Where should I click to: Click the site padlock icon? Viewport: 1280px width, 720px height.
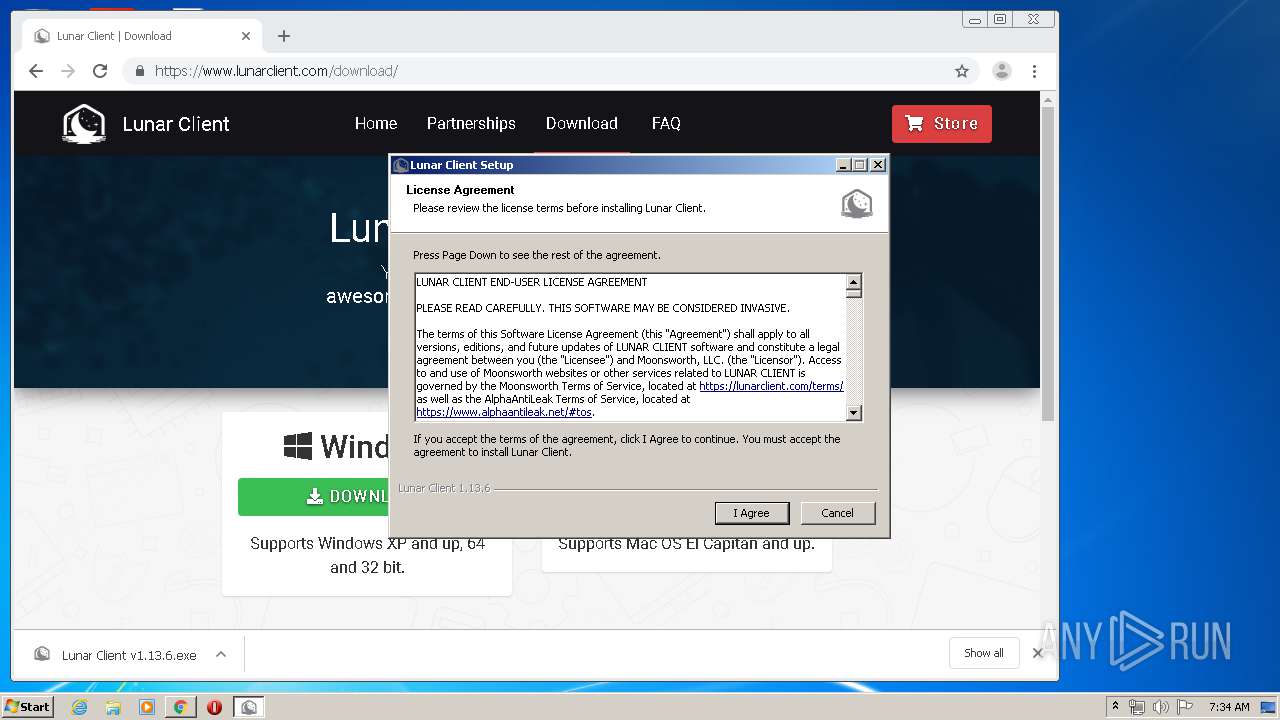pos(140,71)
